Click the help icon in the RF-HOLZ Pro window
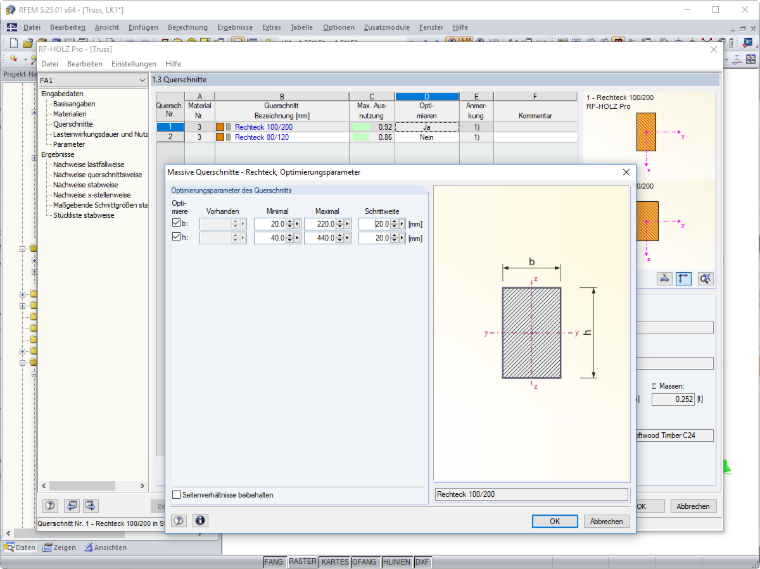The height and width of the screenshot is (569, 760). click(50, 506)
